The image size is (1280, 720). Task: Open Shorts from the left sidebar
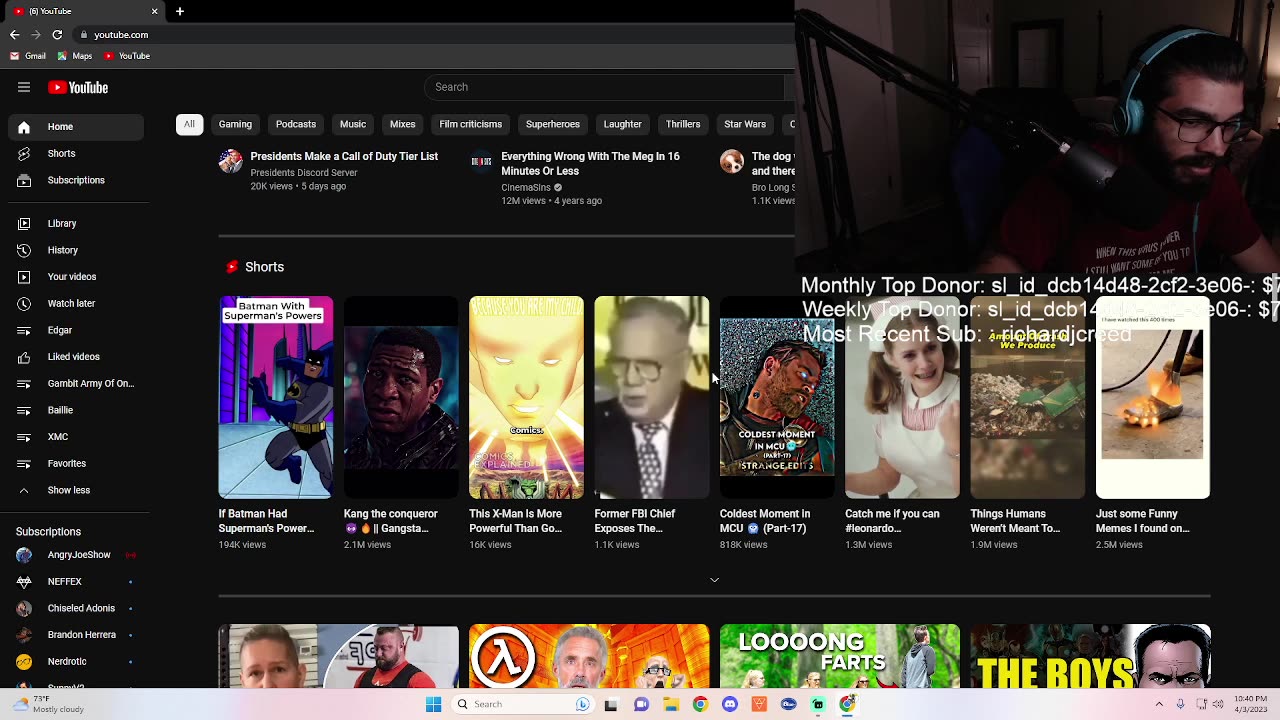pyautogui.click(x=75, y=154)
